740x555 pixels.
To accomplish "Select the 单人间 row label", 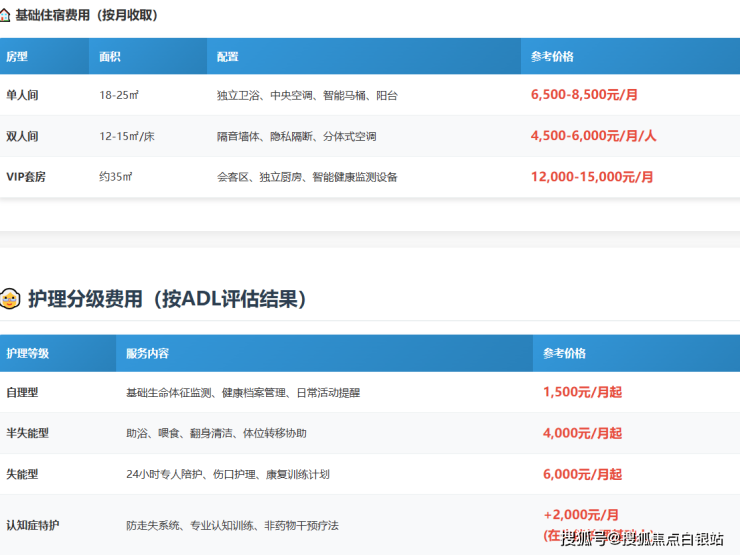I will coord(21,95).
